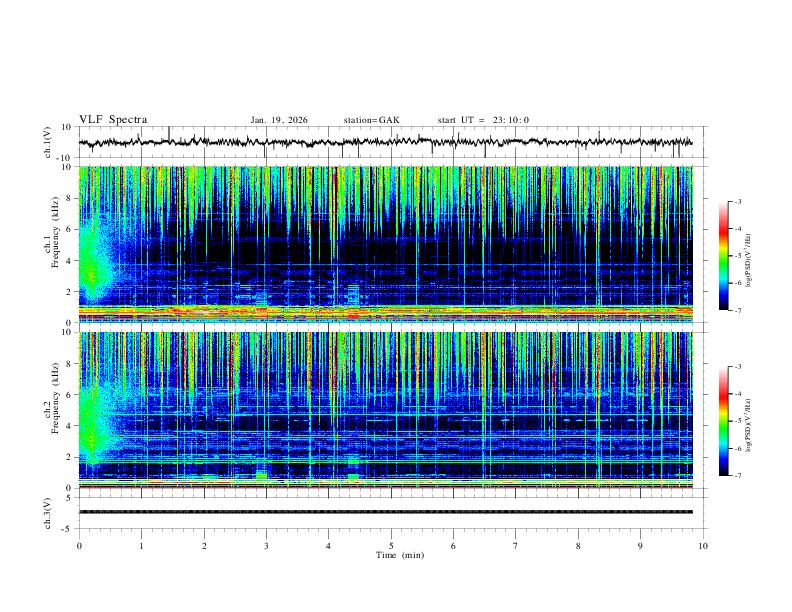Image resolution: width=792 pixels, height=612 pixels.
Task: Select the date "Jan. 19, 2026"
Action: click(279, 120)
